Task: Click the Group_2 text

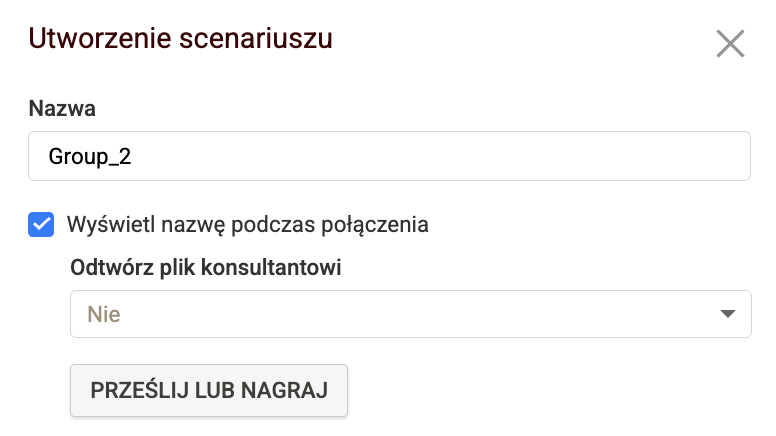Action: (89, 157)
